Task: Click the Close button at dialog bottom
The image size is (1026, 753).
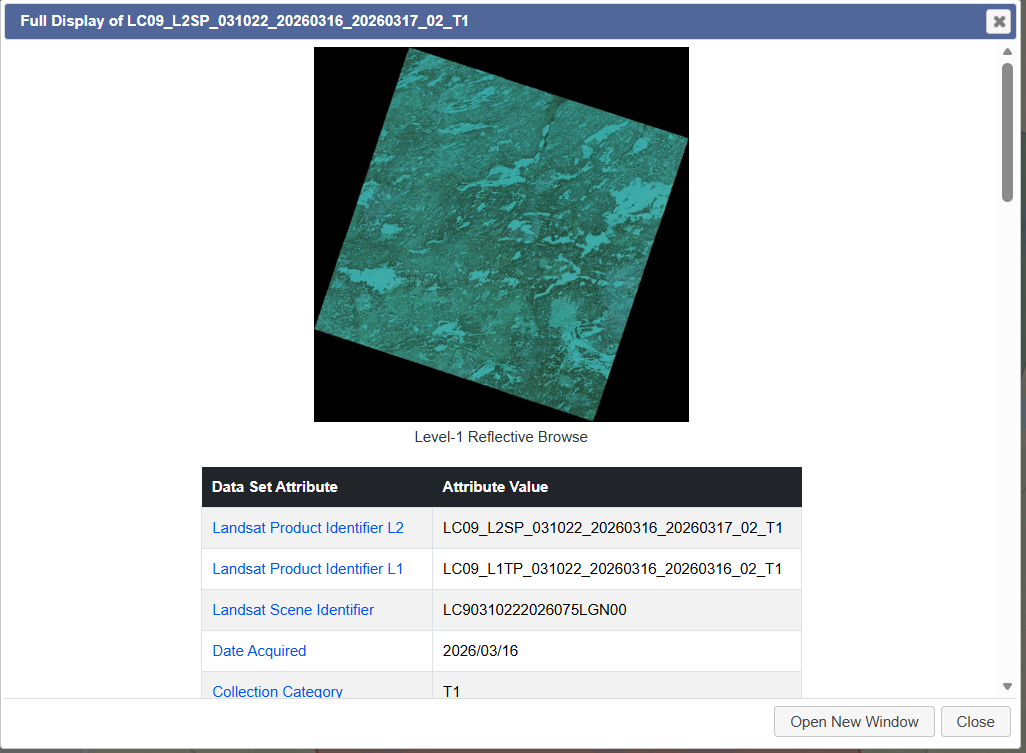Action: pos(975,722)
